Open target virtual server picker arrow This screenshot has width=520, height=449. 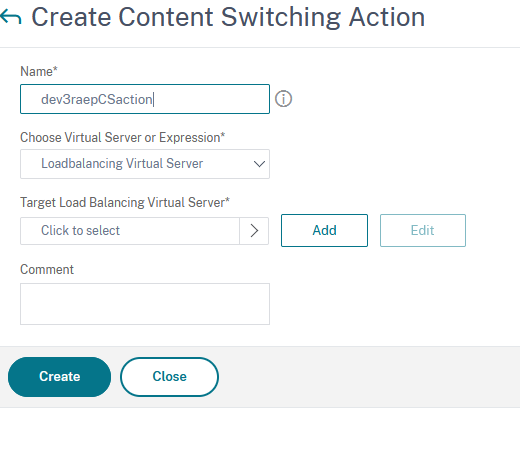(254, 231)
